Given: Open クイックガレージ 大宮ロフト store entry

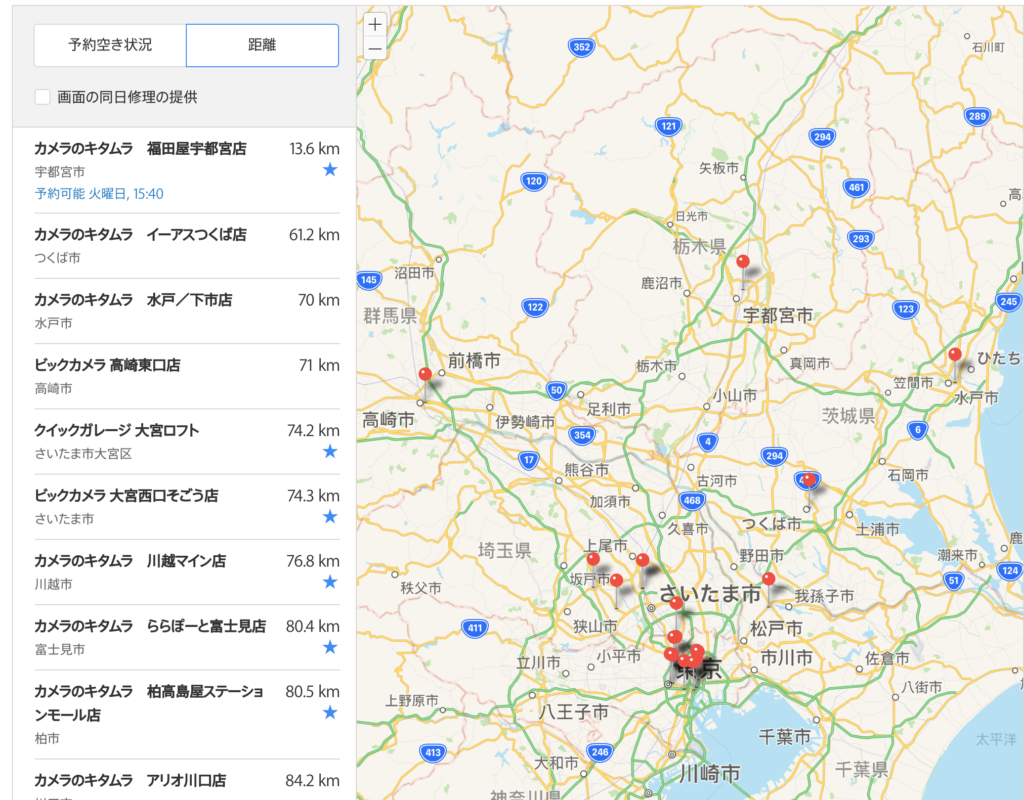Looking at the screenshot, I should (187, 442).
